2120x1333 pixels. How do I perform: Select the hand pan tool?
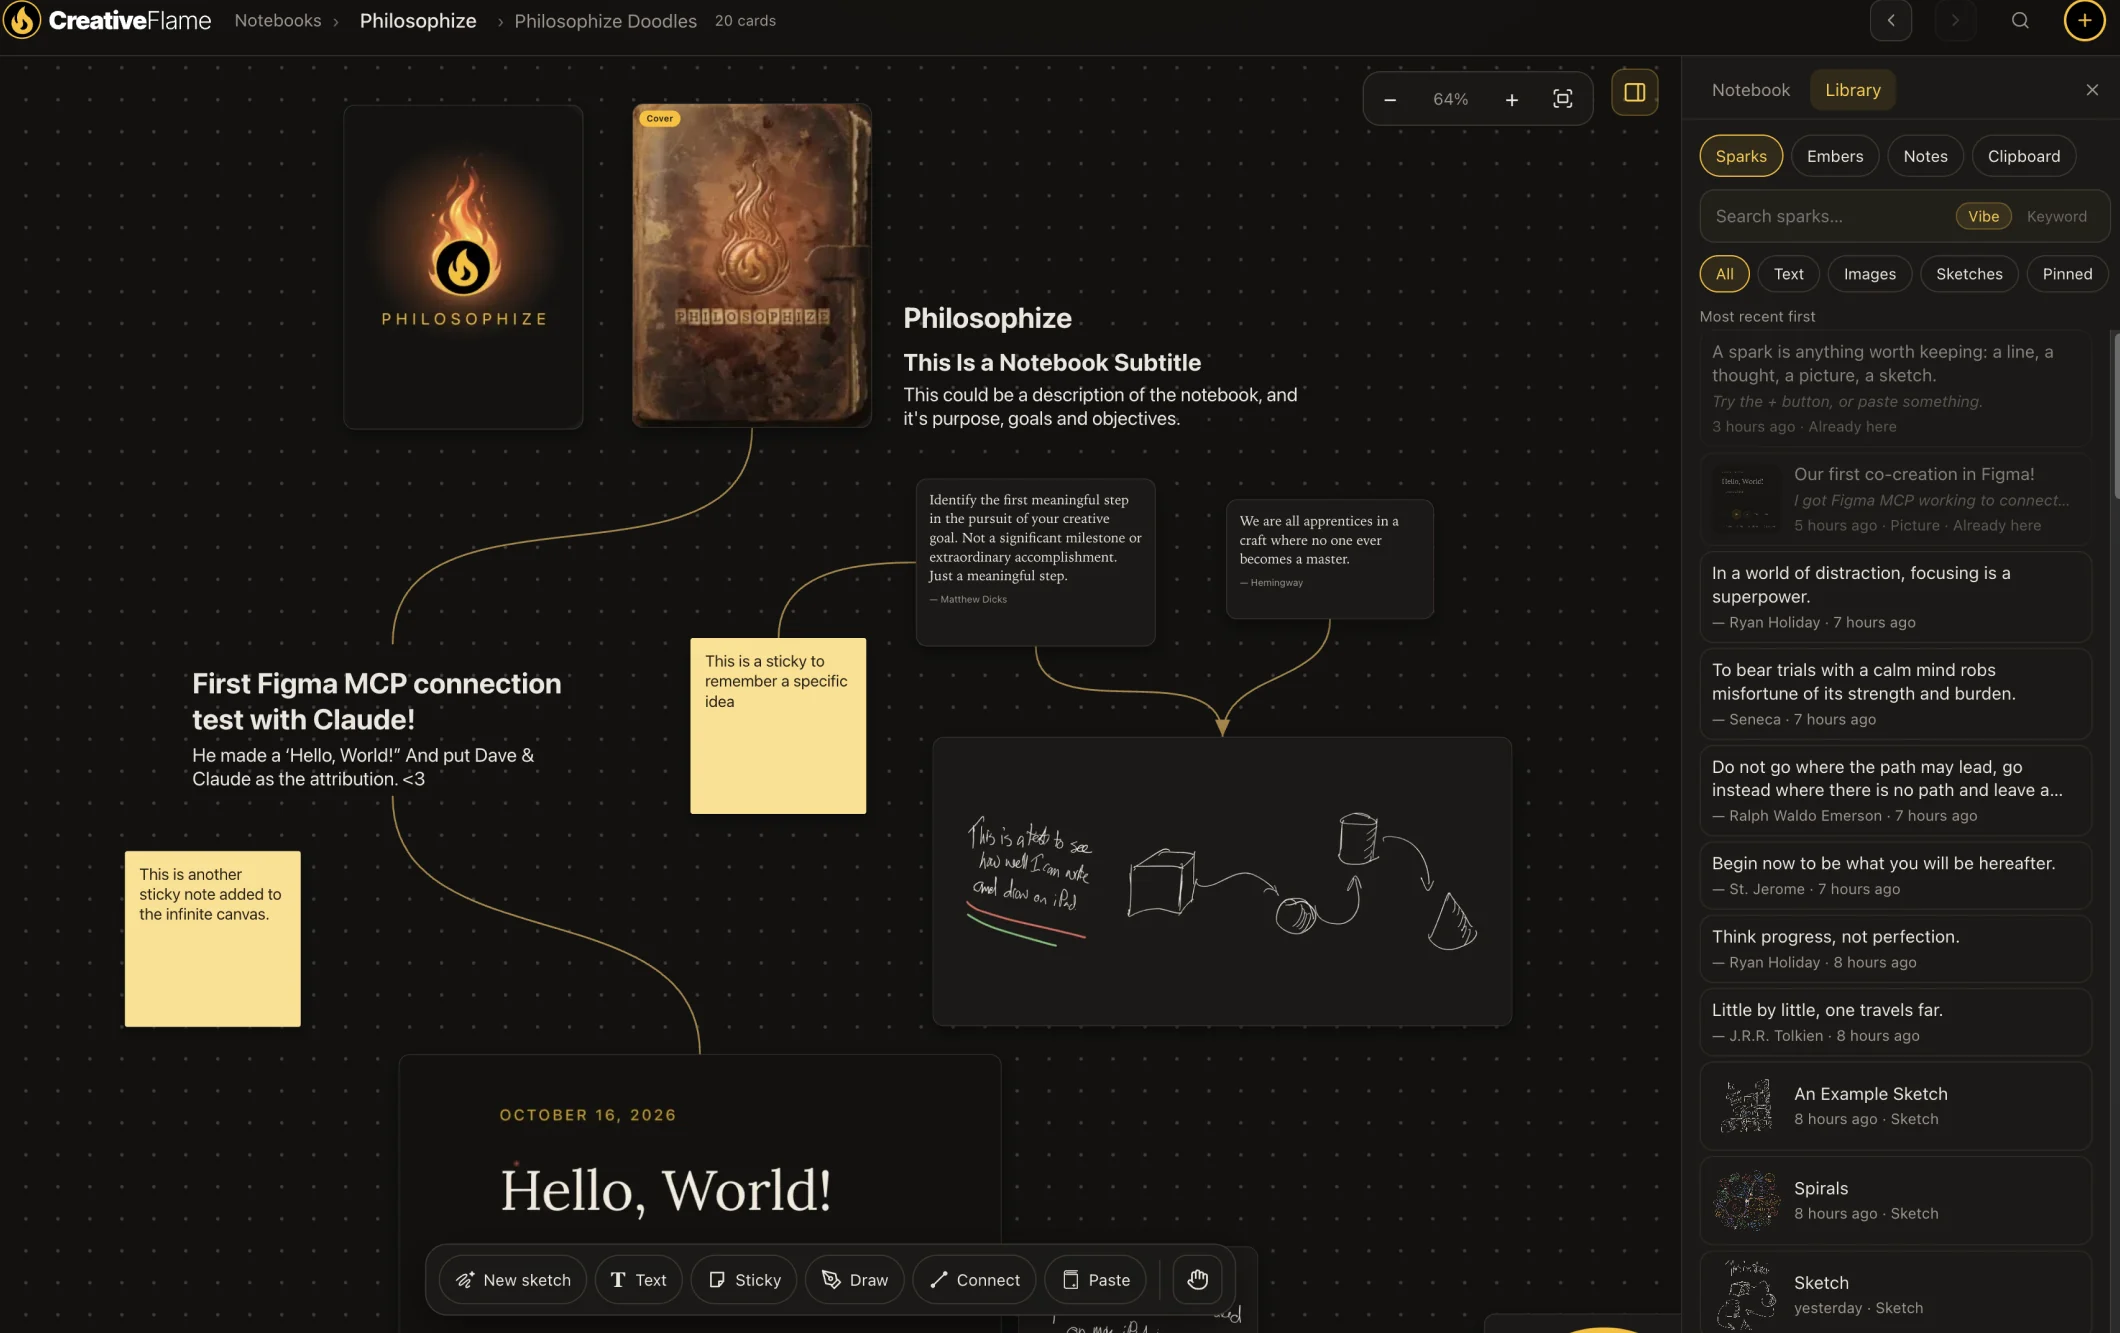[x=1198, y=1280]
